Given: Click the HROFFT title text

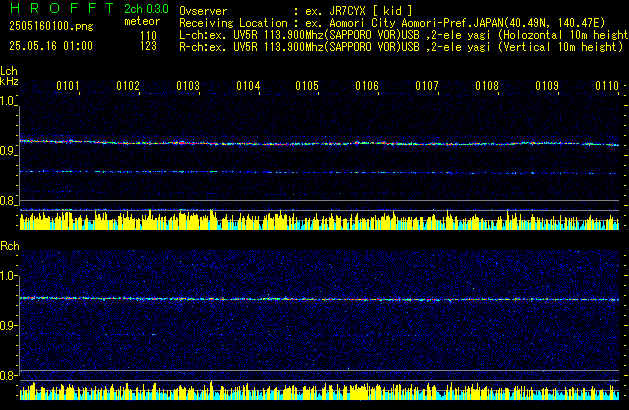Looking at the screenshot, I should pos(62,8).
